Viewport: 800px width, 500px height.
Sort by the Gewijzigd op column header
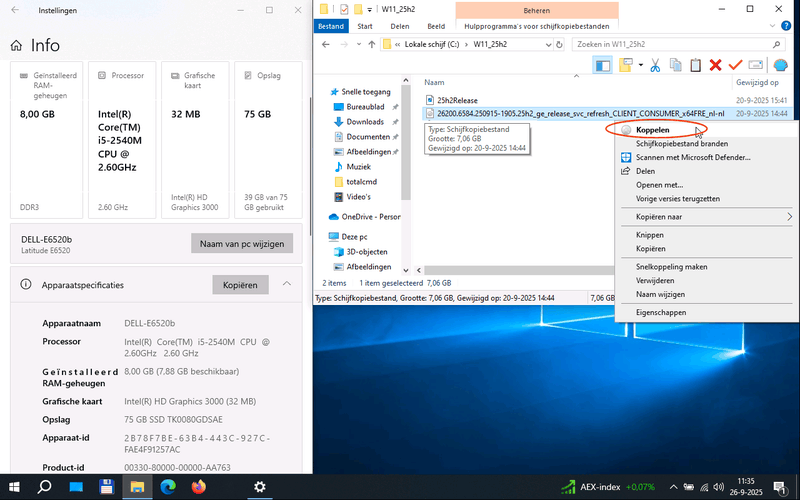click(x=757, y=82)
